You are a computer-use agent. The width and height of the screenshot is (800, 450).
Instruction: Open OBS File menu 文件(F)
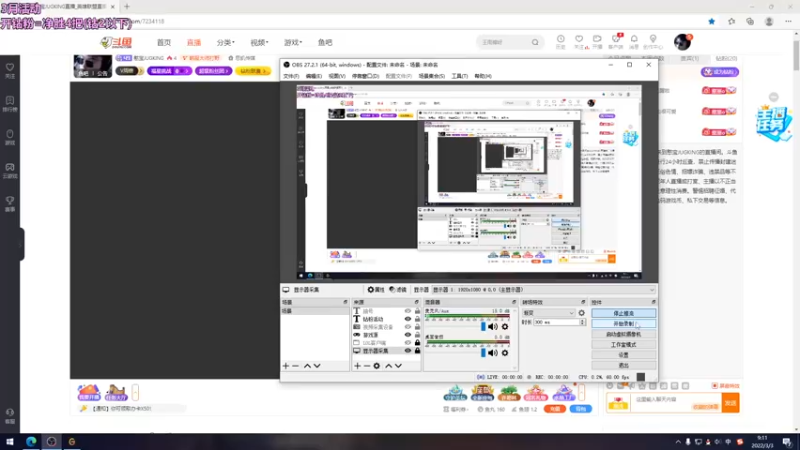[291, 76]
